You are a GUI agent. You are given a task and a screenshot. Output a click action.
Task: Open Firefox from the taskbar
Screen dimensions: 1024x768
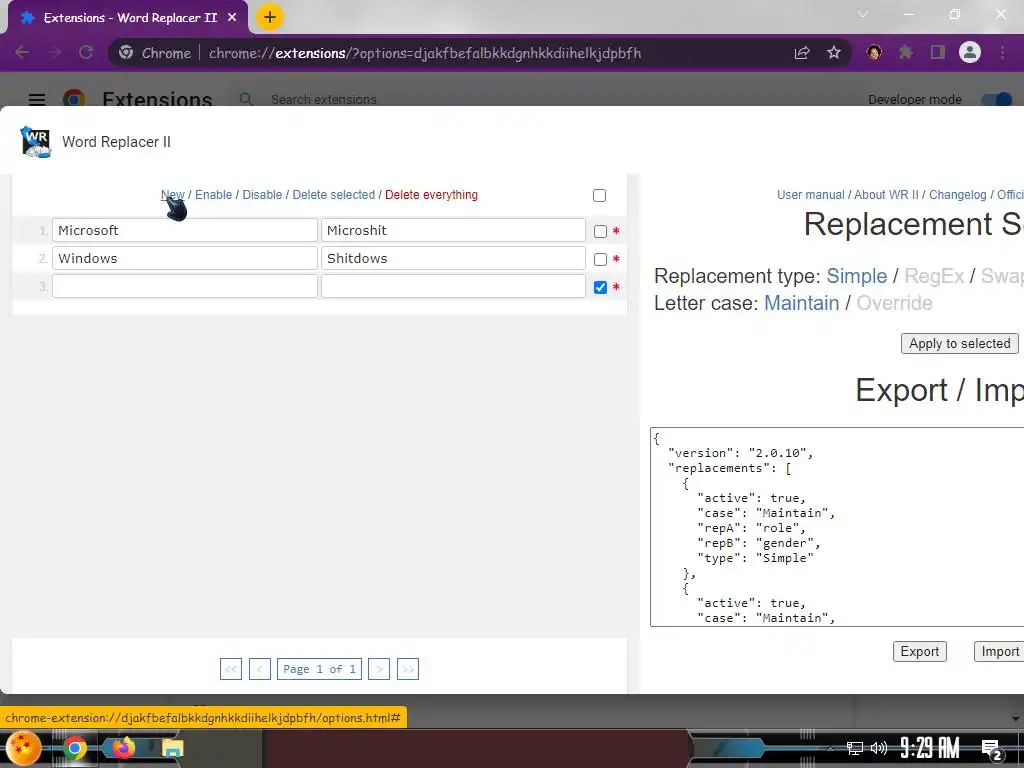coord(123,748)
